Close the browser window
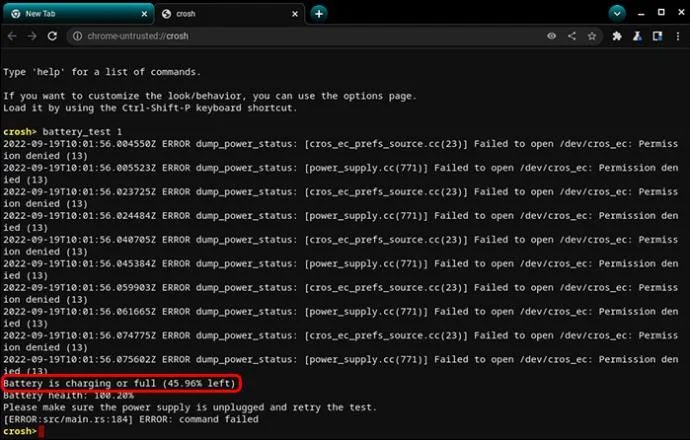 click(681, 12)
